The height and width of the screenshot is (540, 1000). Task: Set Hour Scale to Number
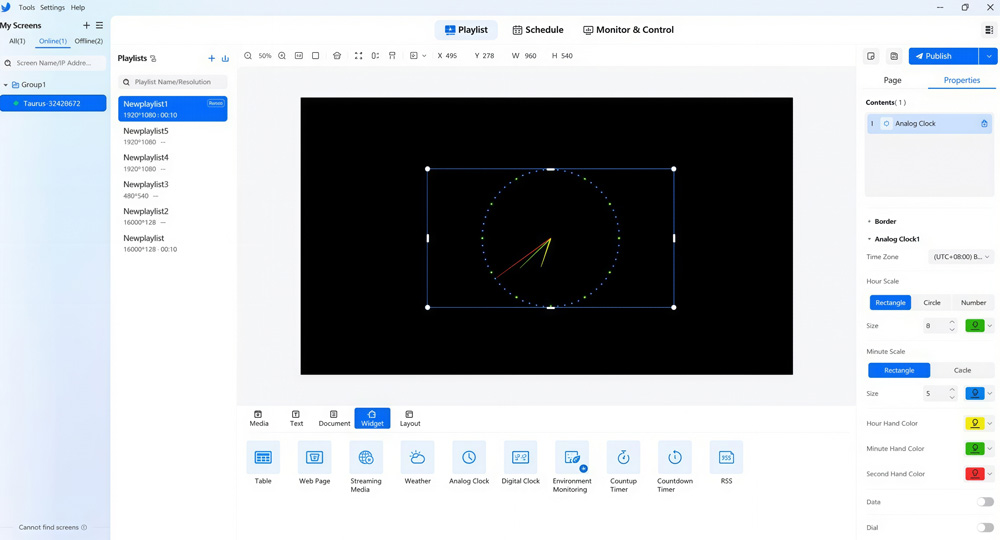973,303
